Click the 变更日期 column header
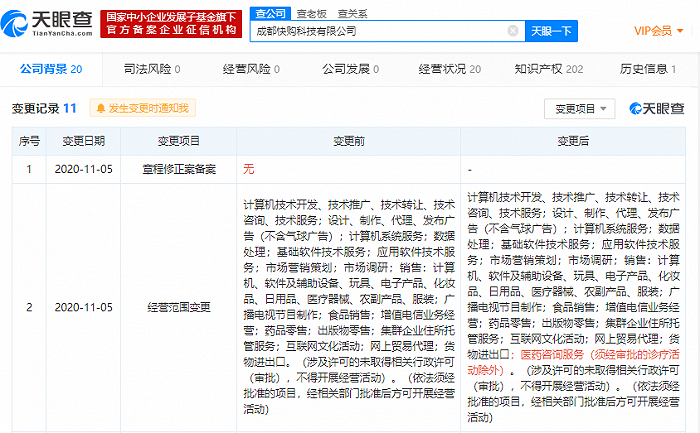 tap(83, 142)
